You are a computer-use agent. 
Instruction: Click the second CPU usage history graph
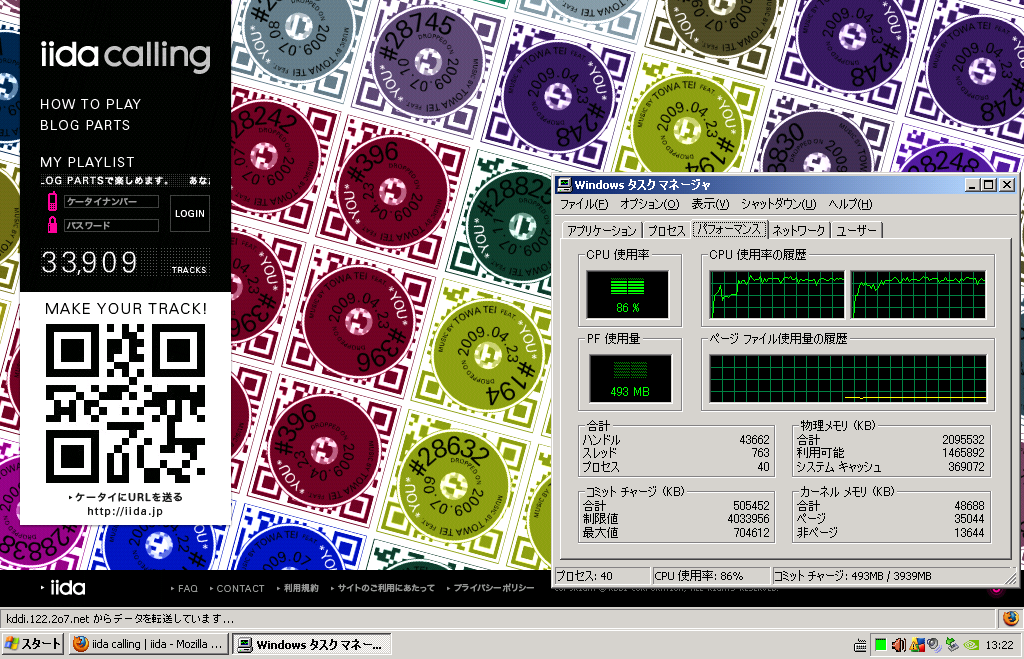click(918, 295)
